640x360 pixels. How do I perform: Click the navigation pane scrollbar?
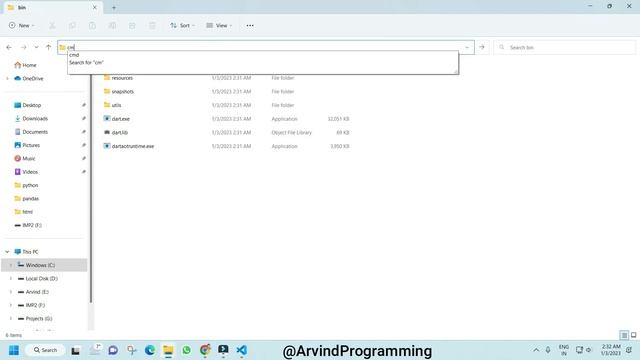tap(91, 188)
